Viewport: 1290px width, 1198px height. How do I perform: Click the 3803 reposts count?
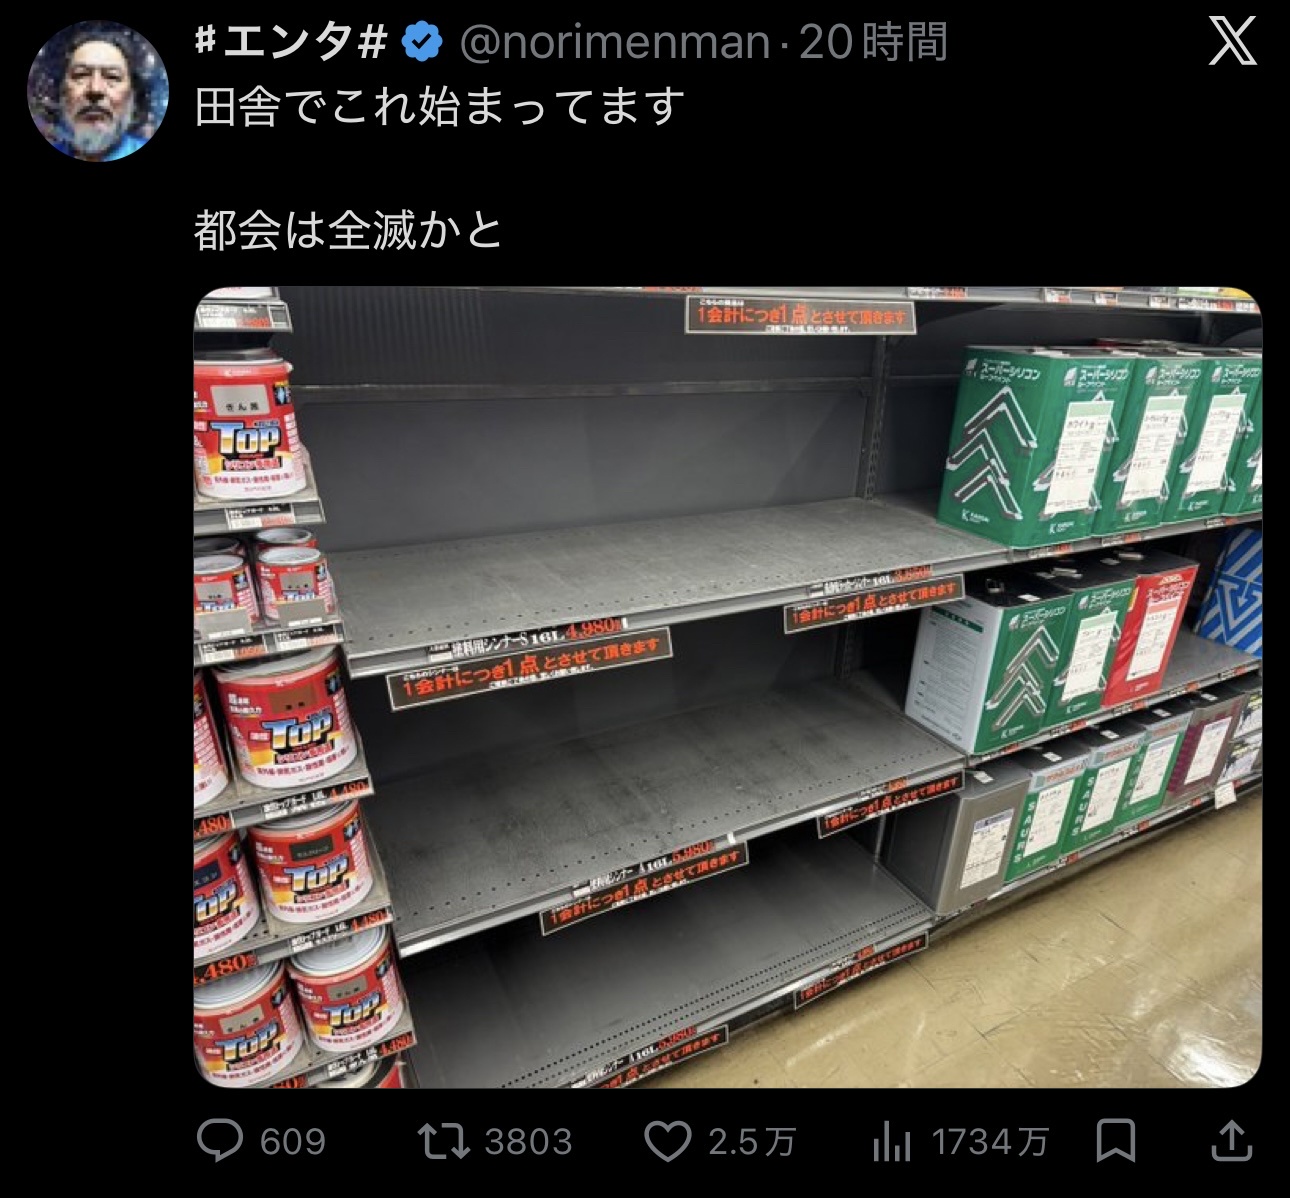point(528,1141)
